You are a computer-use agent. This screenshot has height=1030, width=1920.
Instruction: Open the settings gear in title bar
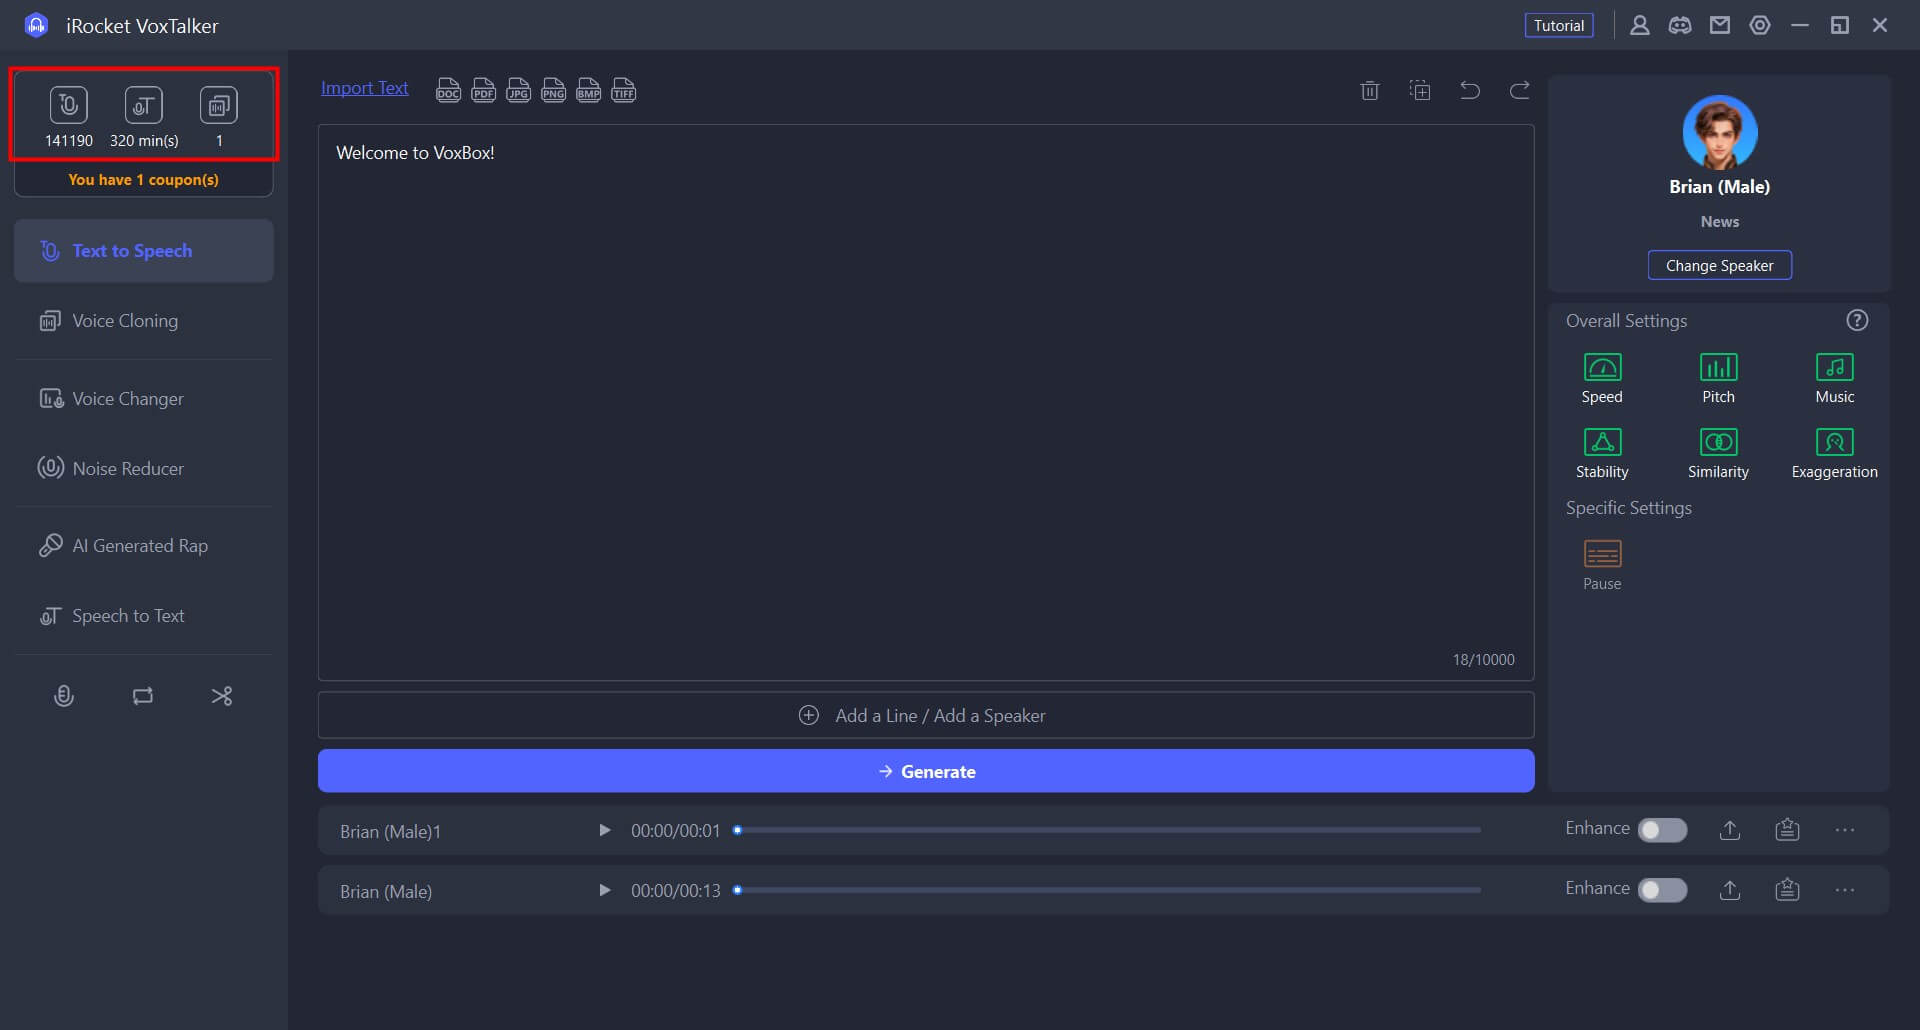click(x=1760, y=25)
